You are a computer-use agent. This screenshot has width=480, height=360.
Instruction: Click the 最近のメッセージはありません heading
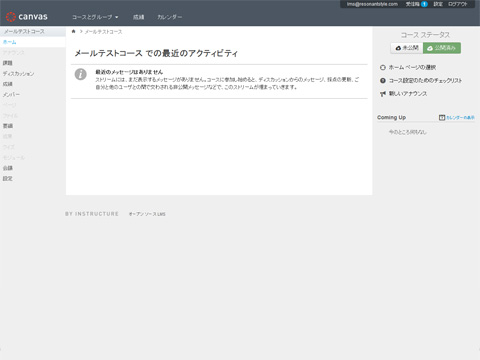click(129, 72)
